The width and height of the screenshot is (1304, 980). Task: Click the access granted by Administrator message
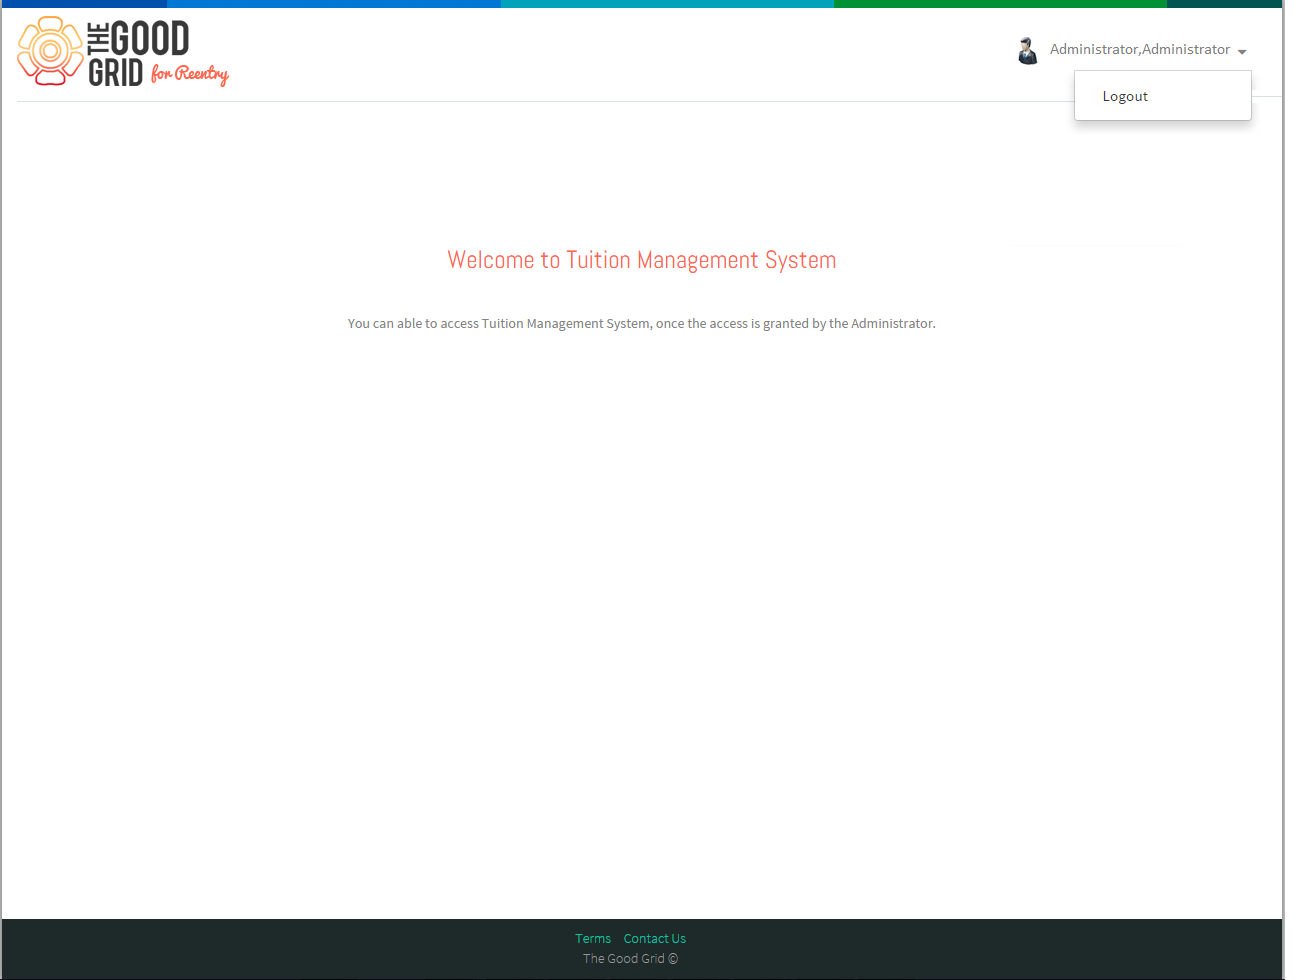click(x=642, y=323)
